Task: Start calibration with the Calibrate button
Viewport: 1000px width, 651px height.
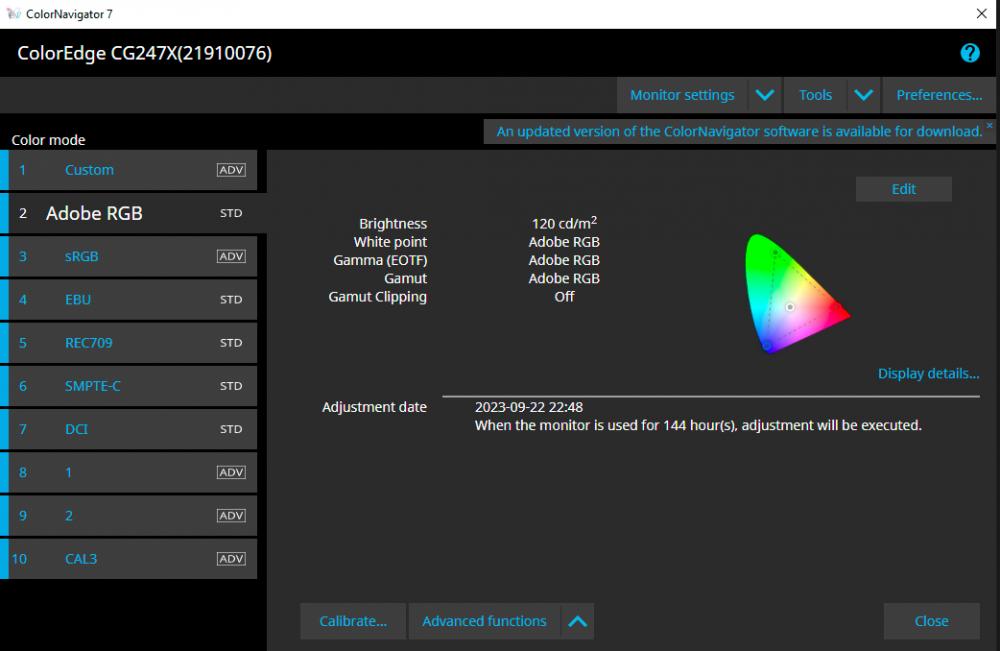Action: (x=353, y=621)
